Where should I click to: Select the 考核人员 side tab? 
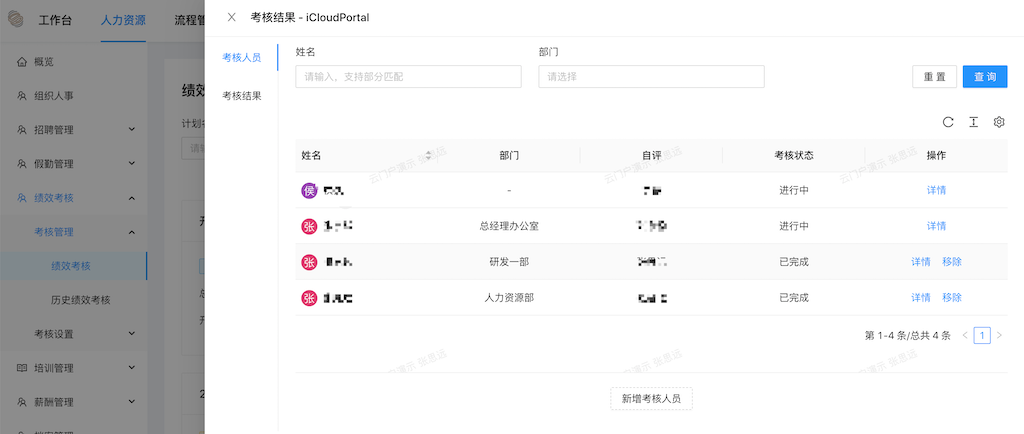click(242, 57)
